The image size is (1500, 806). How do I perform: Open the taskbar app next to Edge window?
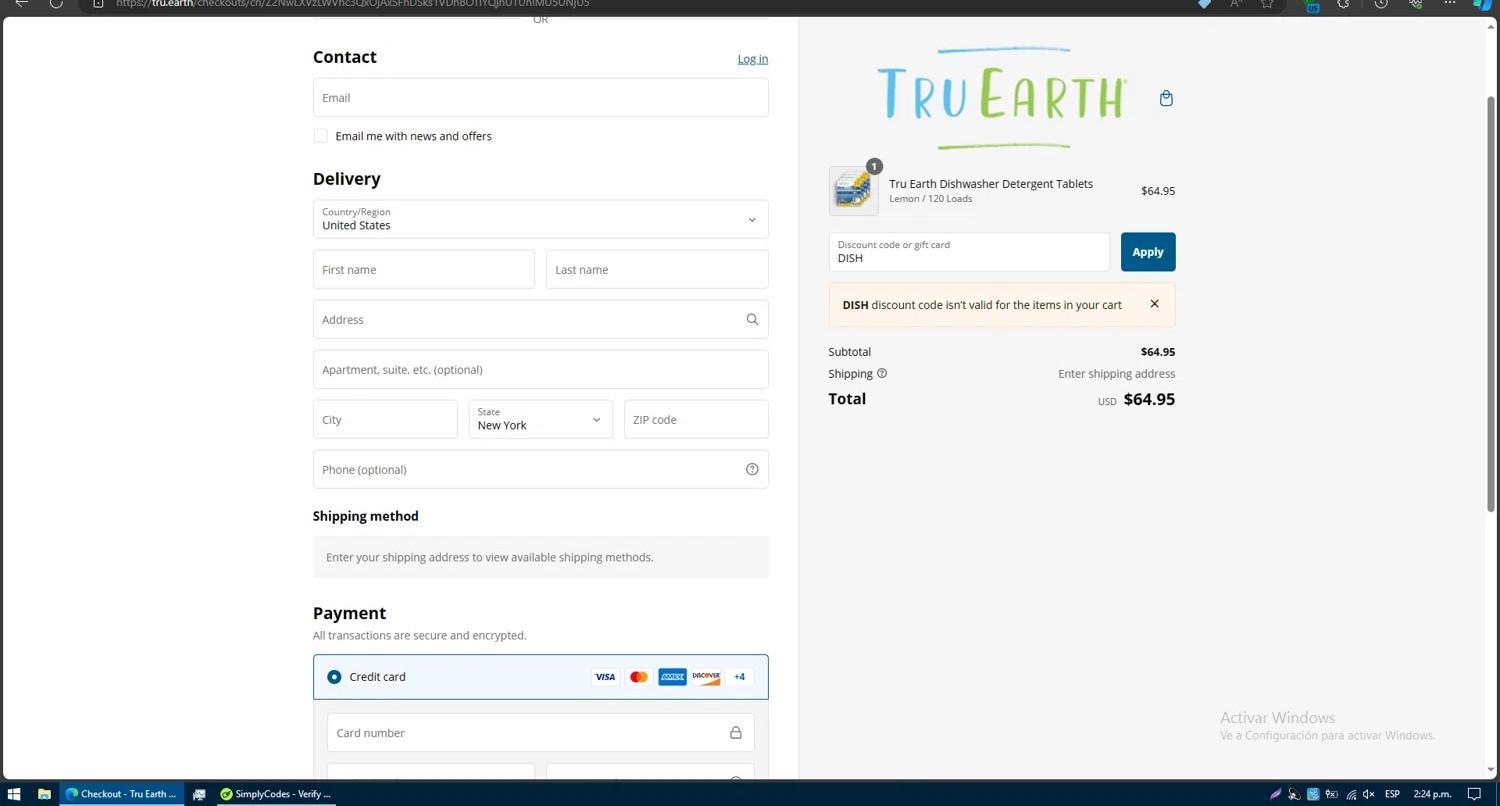point(199,794)
